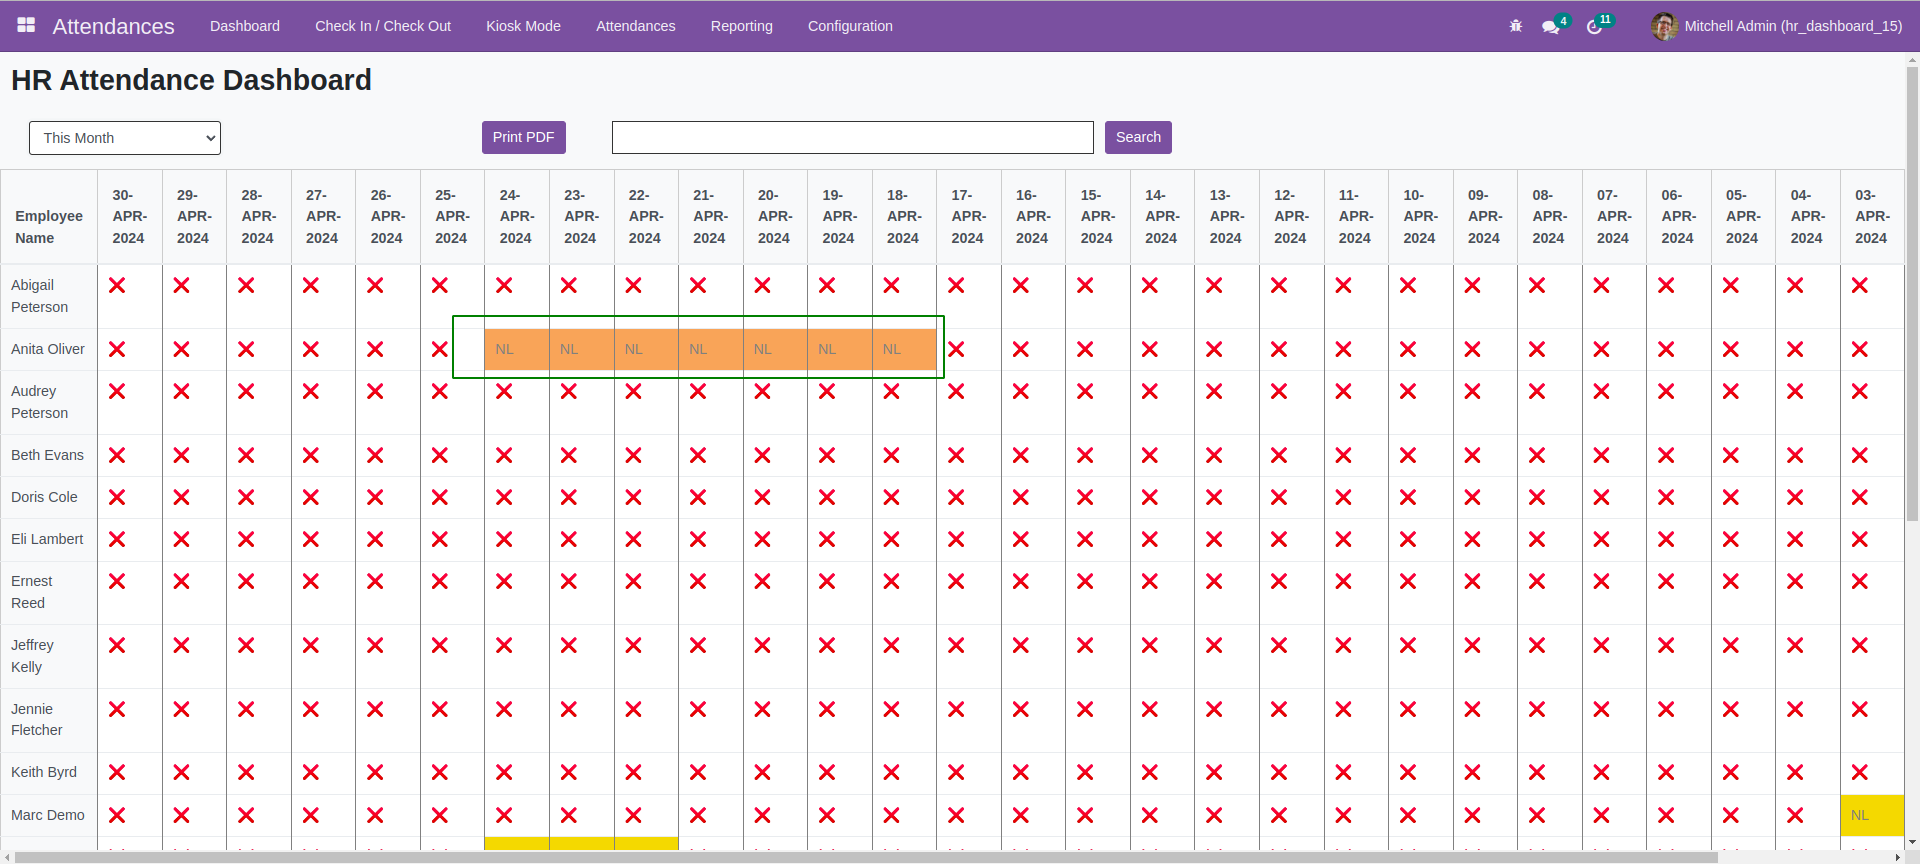The width and height of the screenshot is (1920, 864).
Task: Expand the This Month period dropdown
Action: point(125,138)
